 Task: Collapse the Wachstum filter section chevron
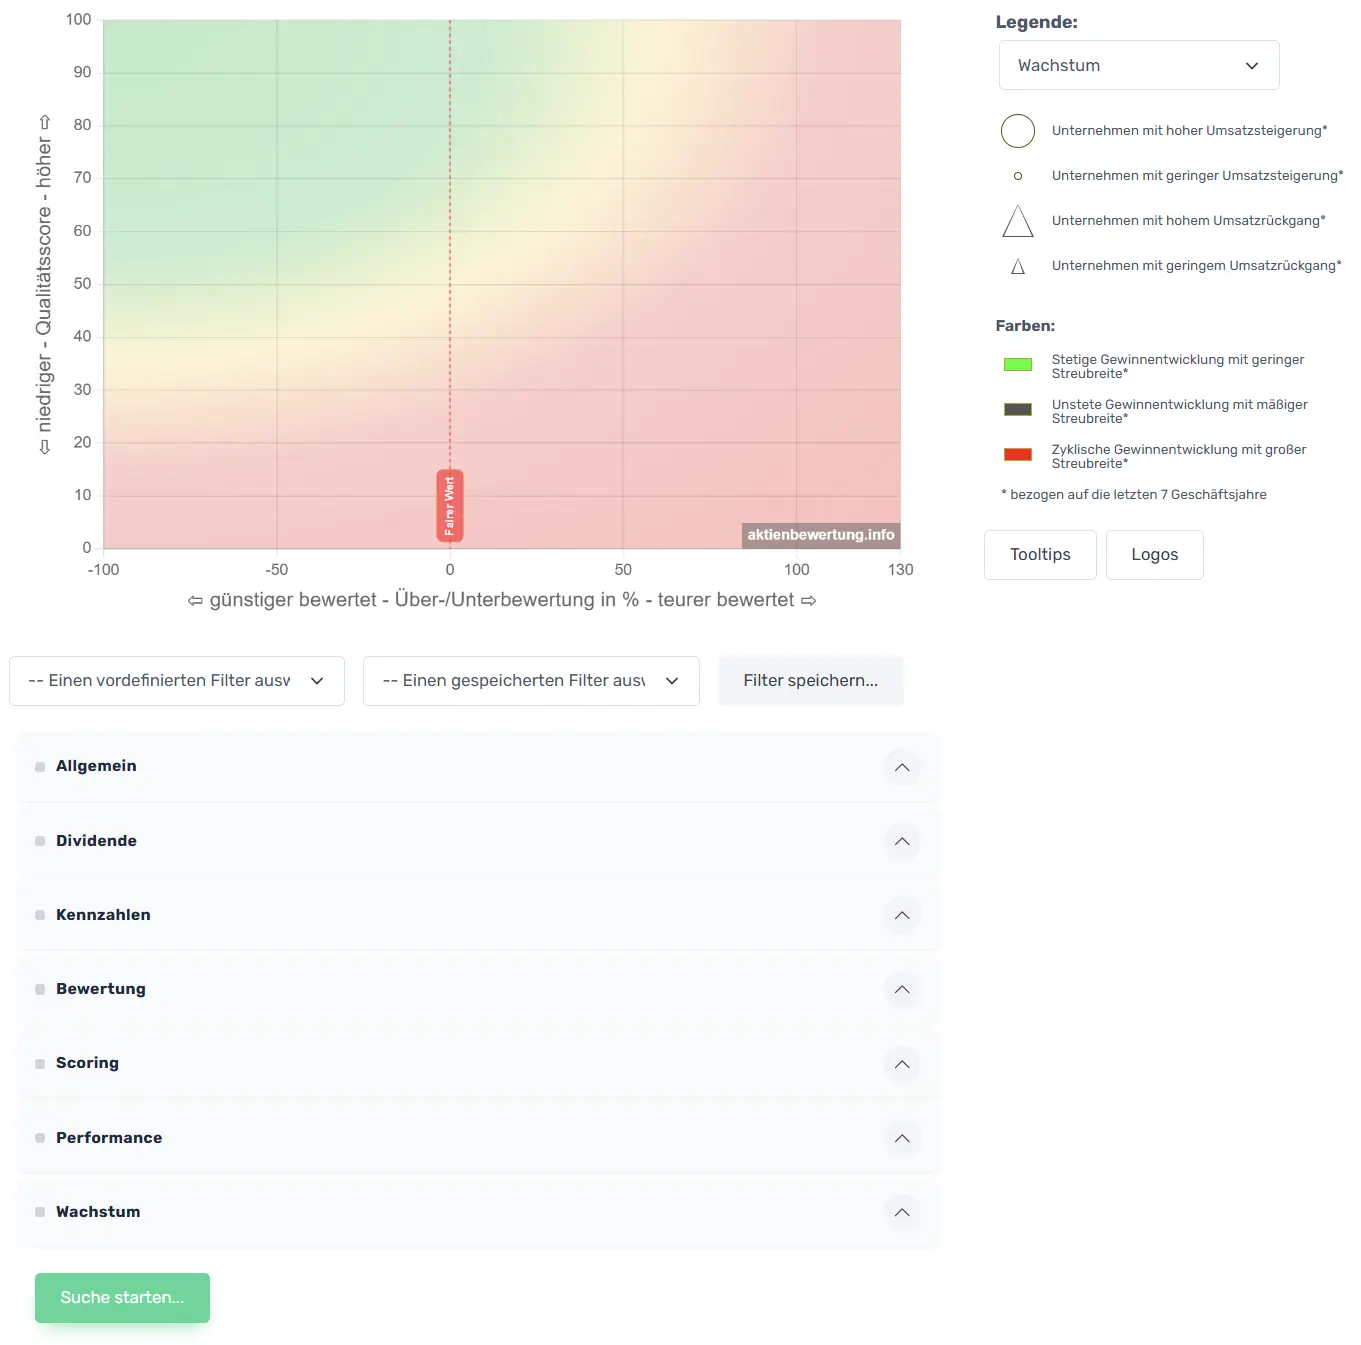(x=902, y=1212)
